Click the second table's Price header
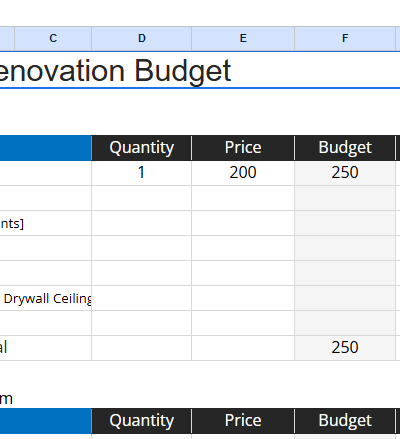This screenshot has width=400, height=439. (x=243, y=421)
